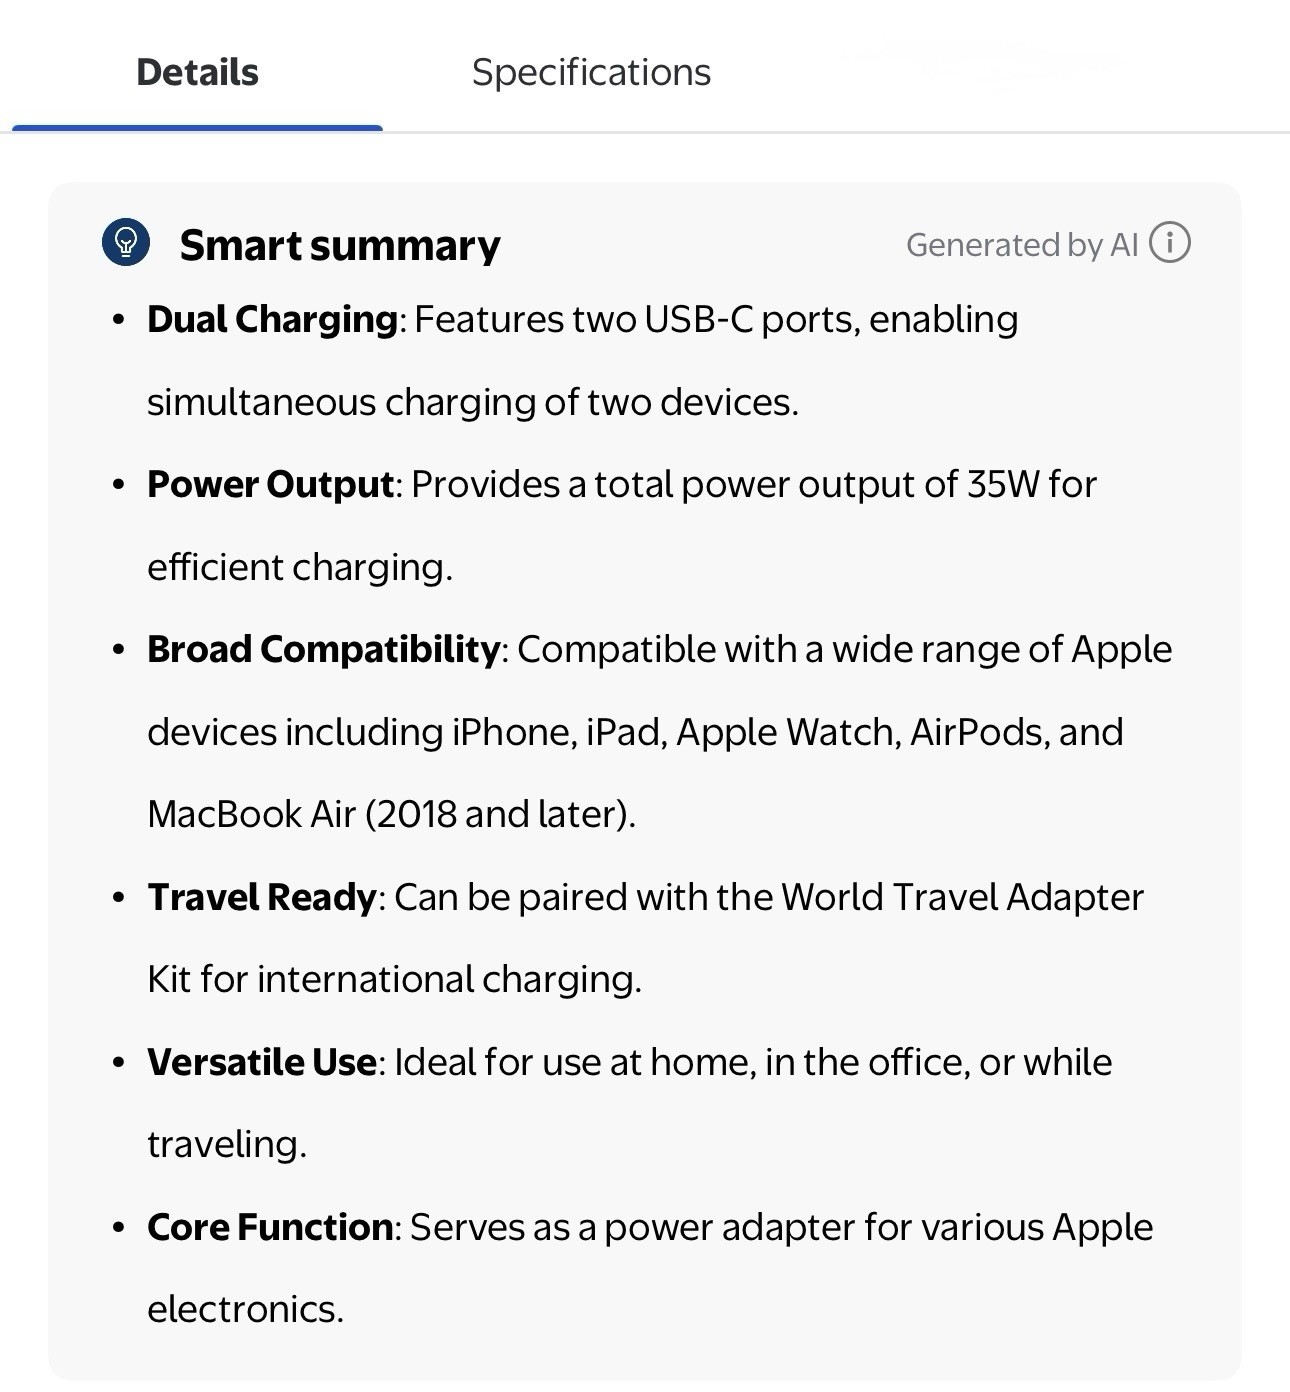The image size is (1290, 1392).
Task: Click 'MacBook Air (2018 and later)' text
Action: (391, 814)
